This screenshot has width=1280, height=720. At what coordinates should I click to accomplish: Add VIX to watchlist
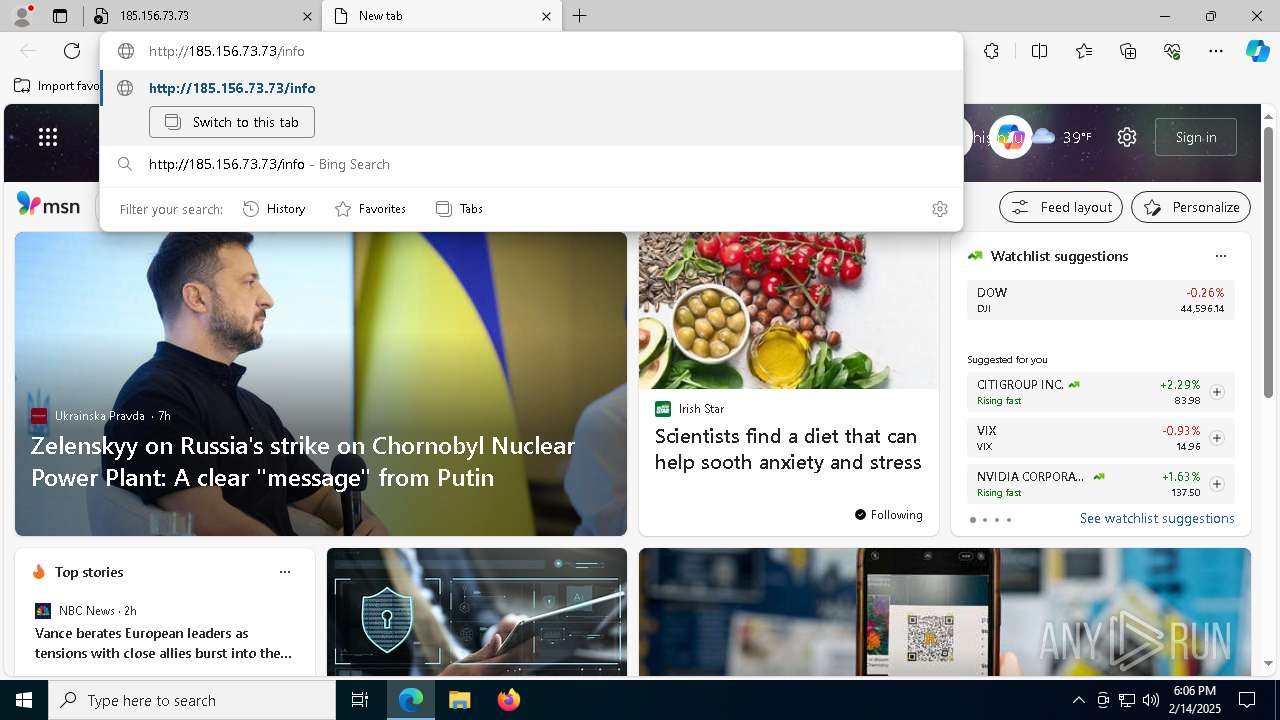pyautogui.click(x=1217, y=438)
